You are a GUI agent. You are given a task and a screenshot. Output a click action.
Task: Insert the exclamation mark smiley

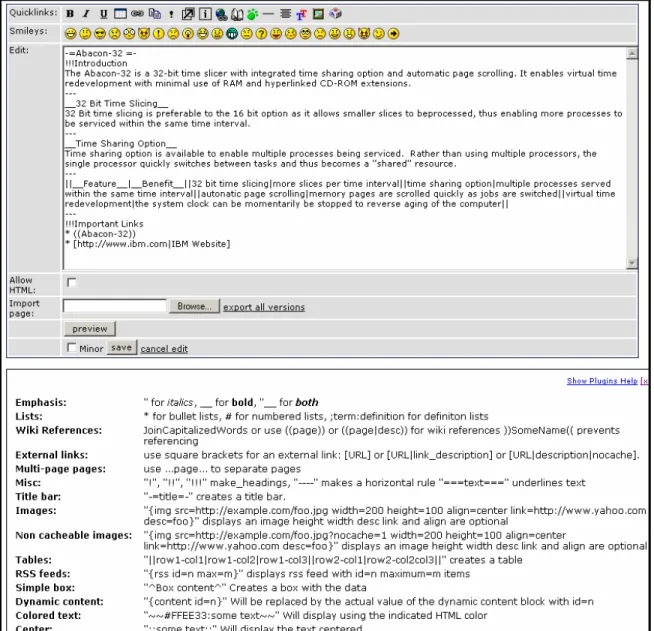(158, 33)
